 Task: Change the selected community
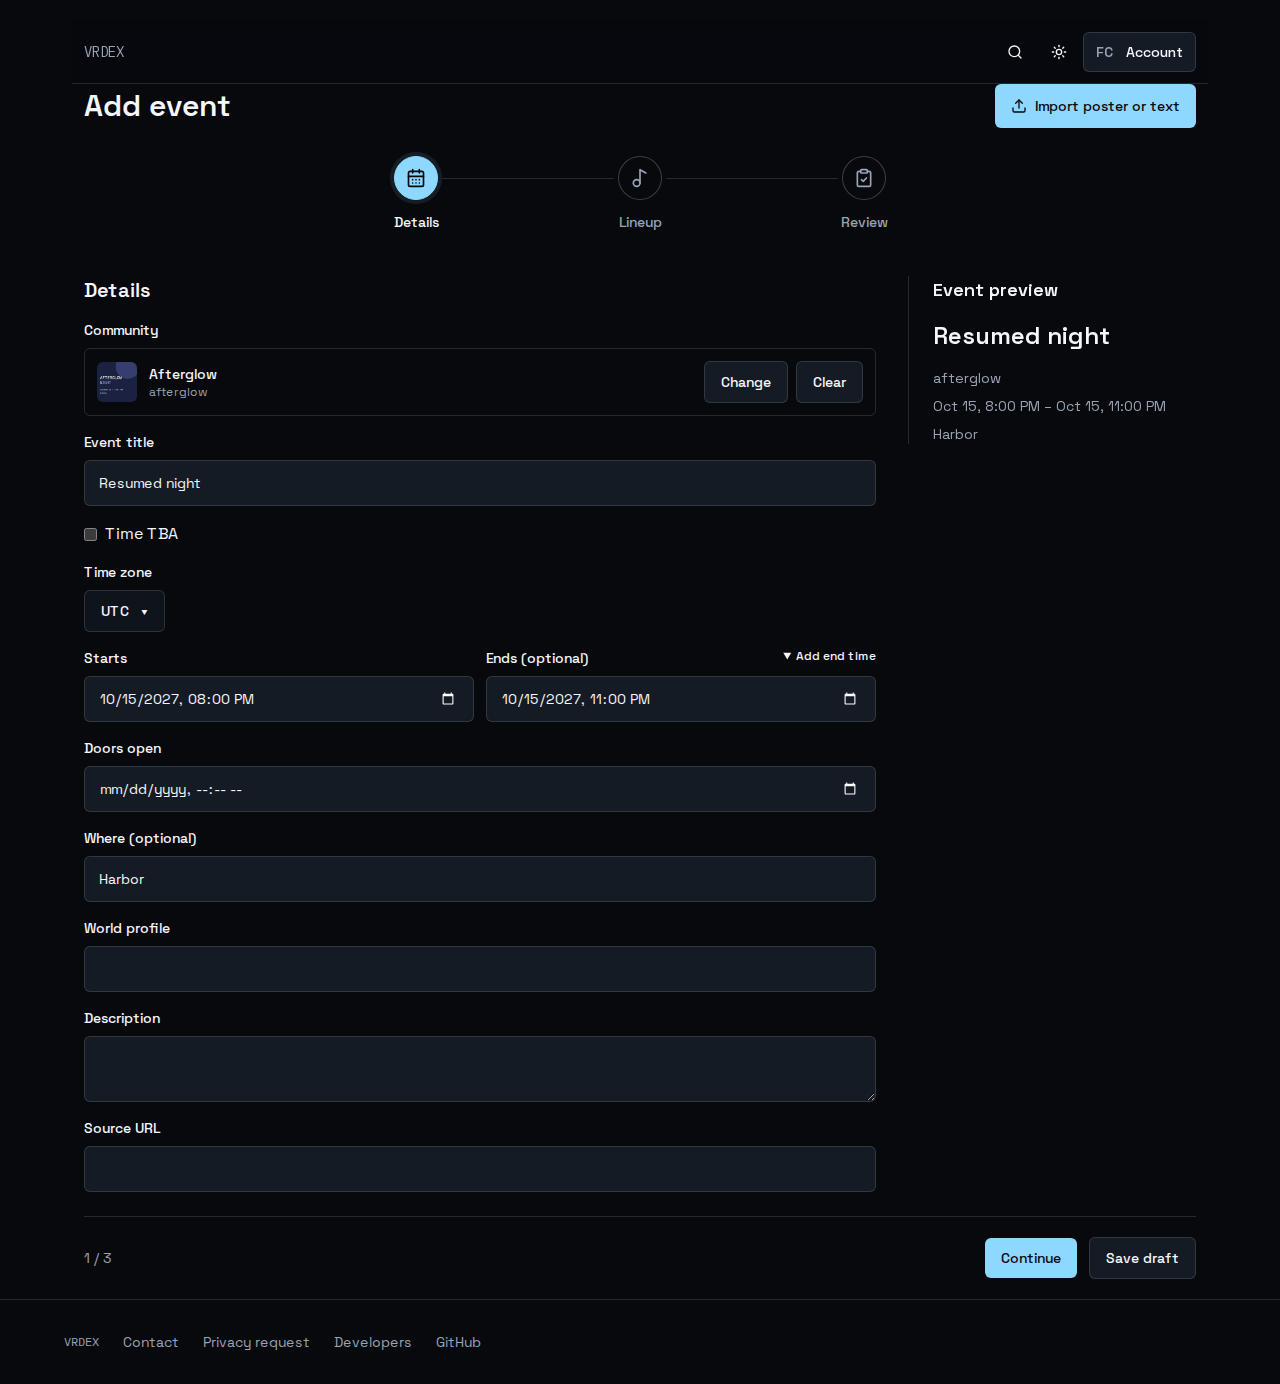coord(746,382)
